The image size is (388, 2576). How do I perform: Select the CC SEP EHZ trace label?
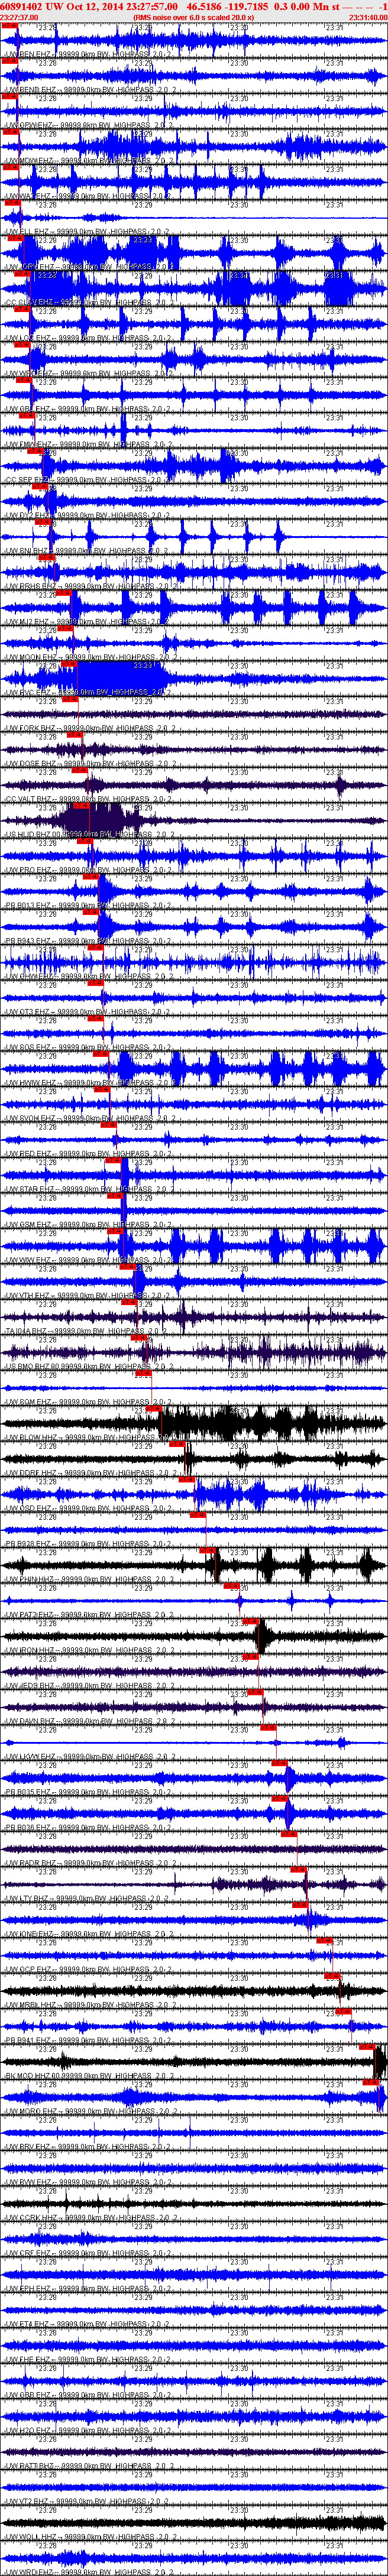88,479
